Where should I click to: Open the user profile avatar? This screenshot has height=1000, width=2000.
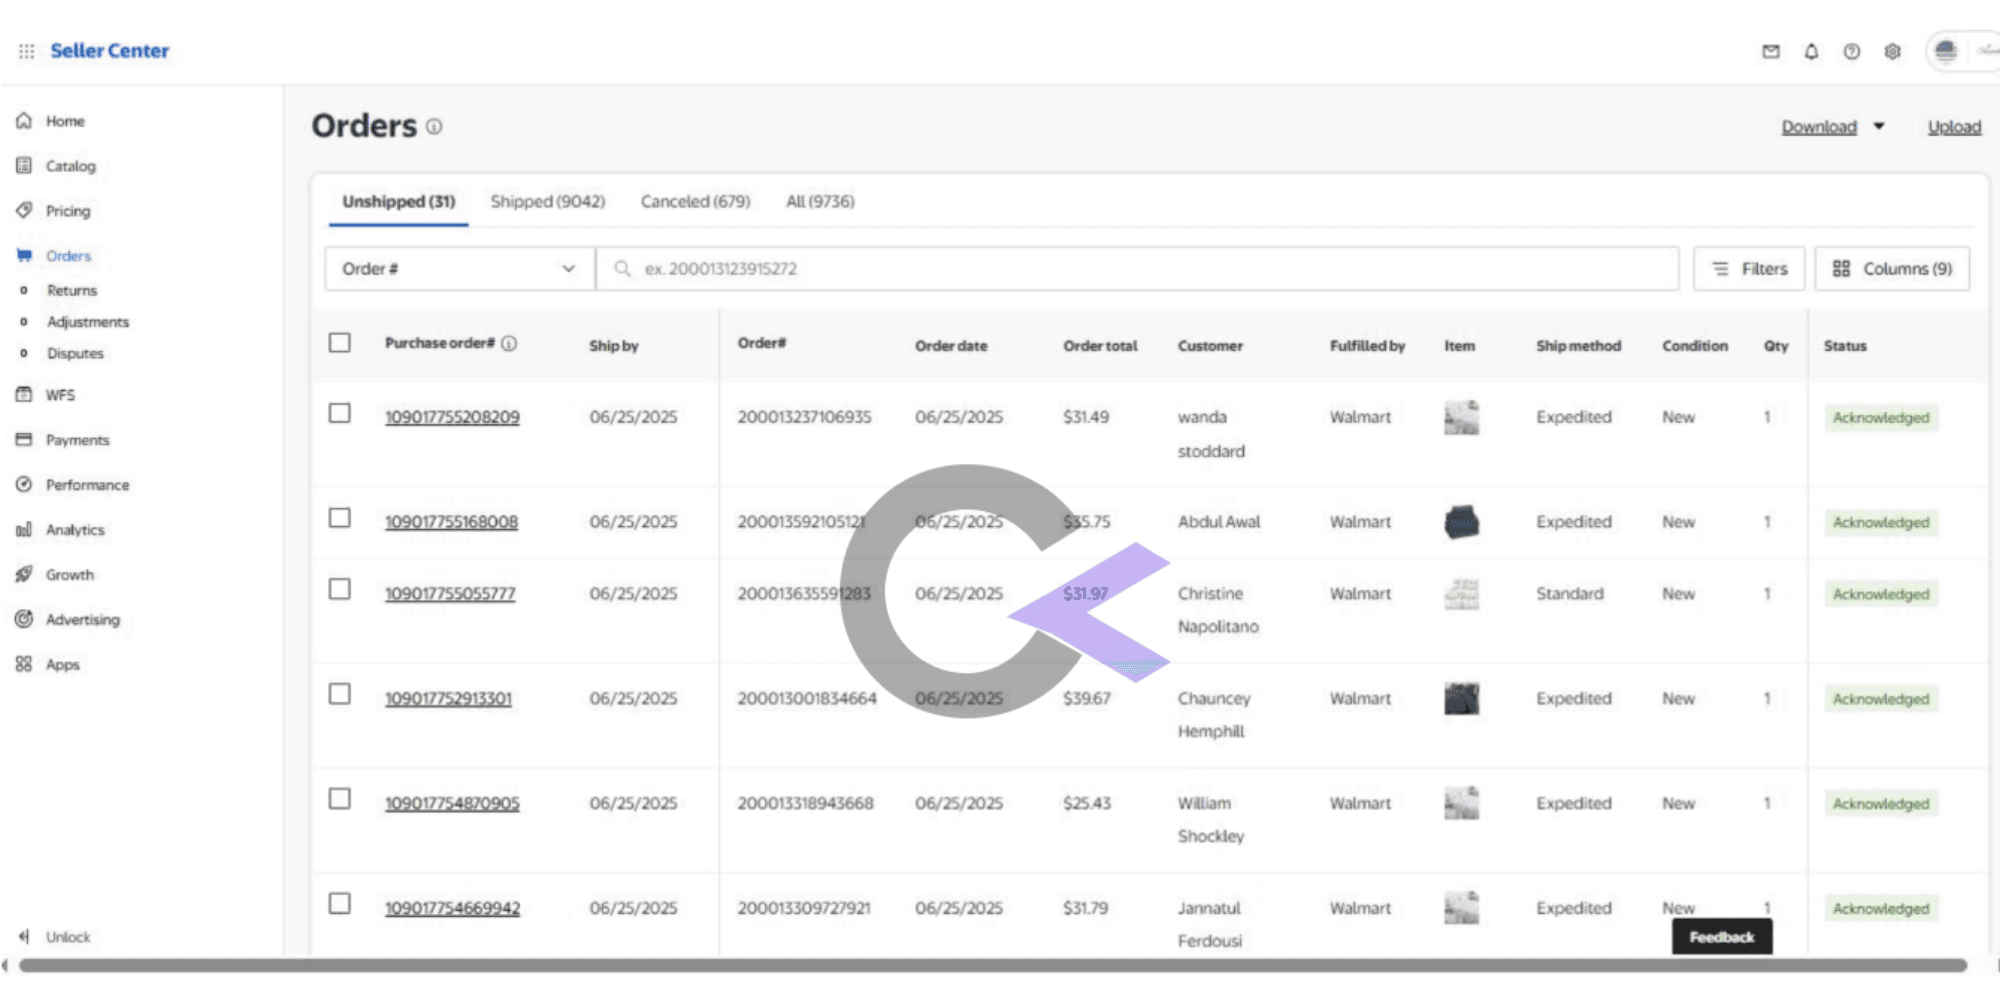click(x=1946, y=51)
